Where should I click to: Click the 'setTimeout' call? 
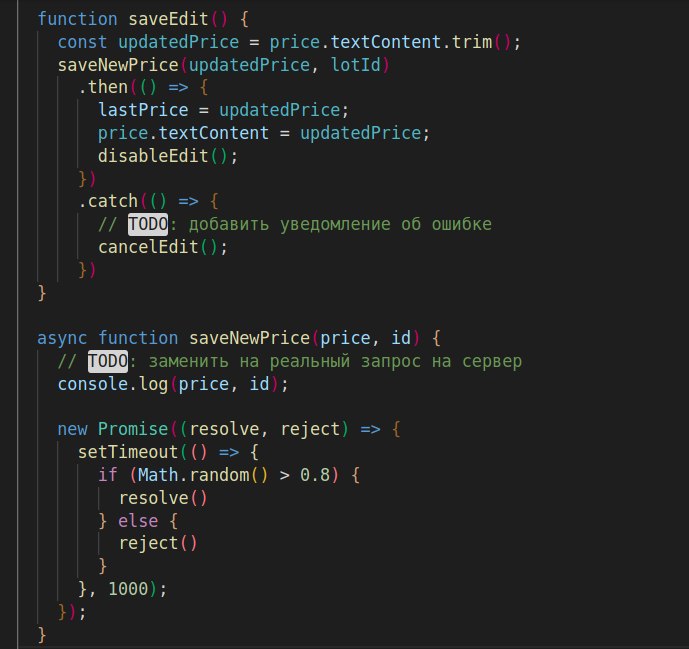click(x=128, y=452)
